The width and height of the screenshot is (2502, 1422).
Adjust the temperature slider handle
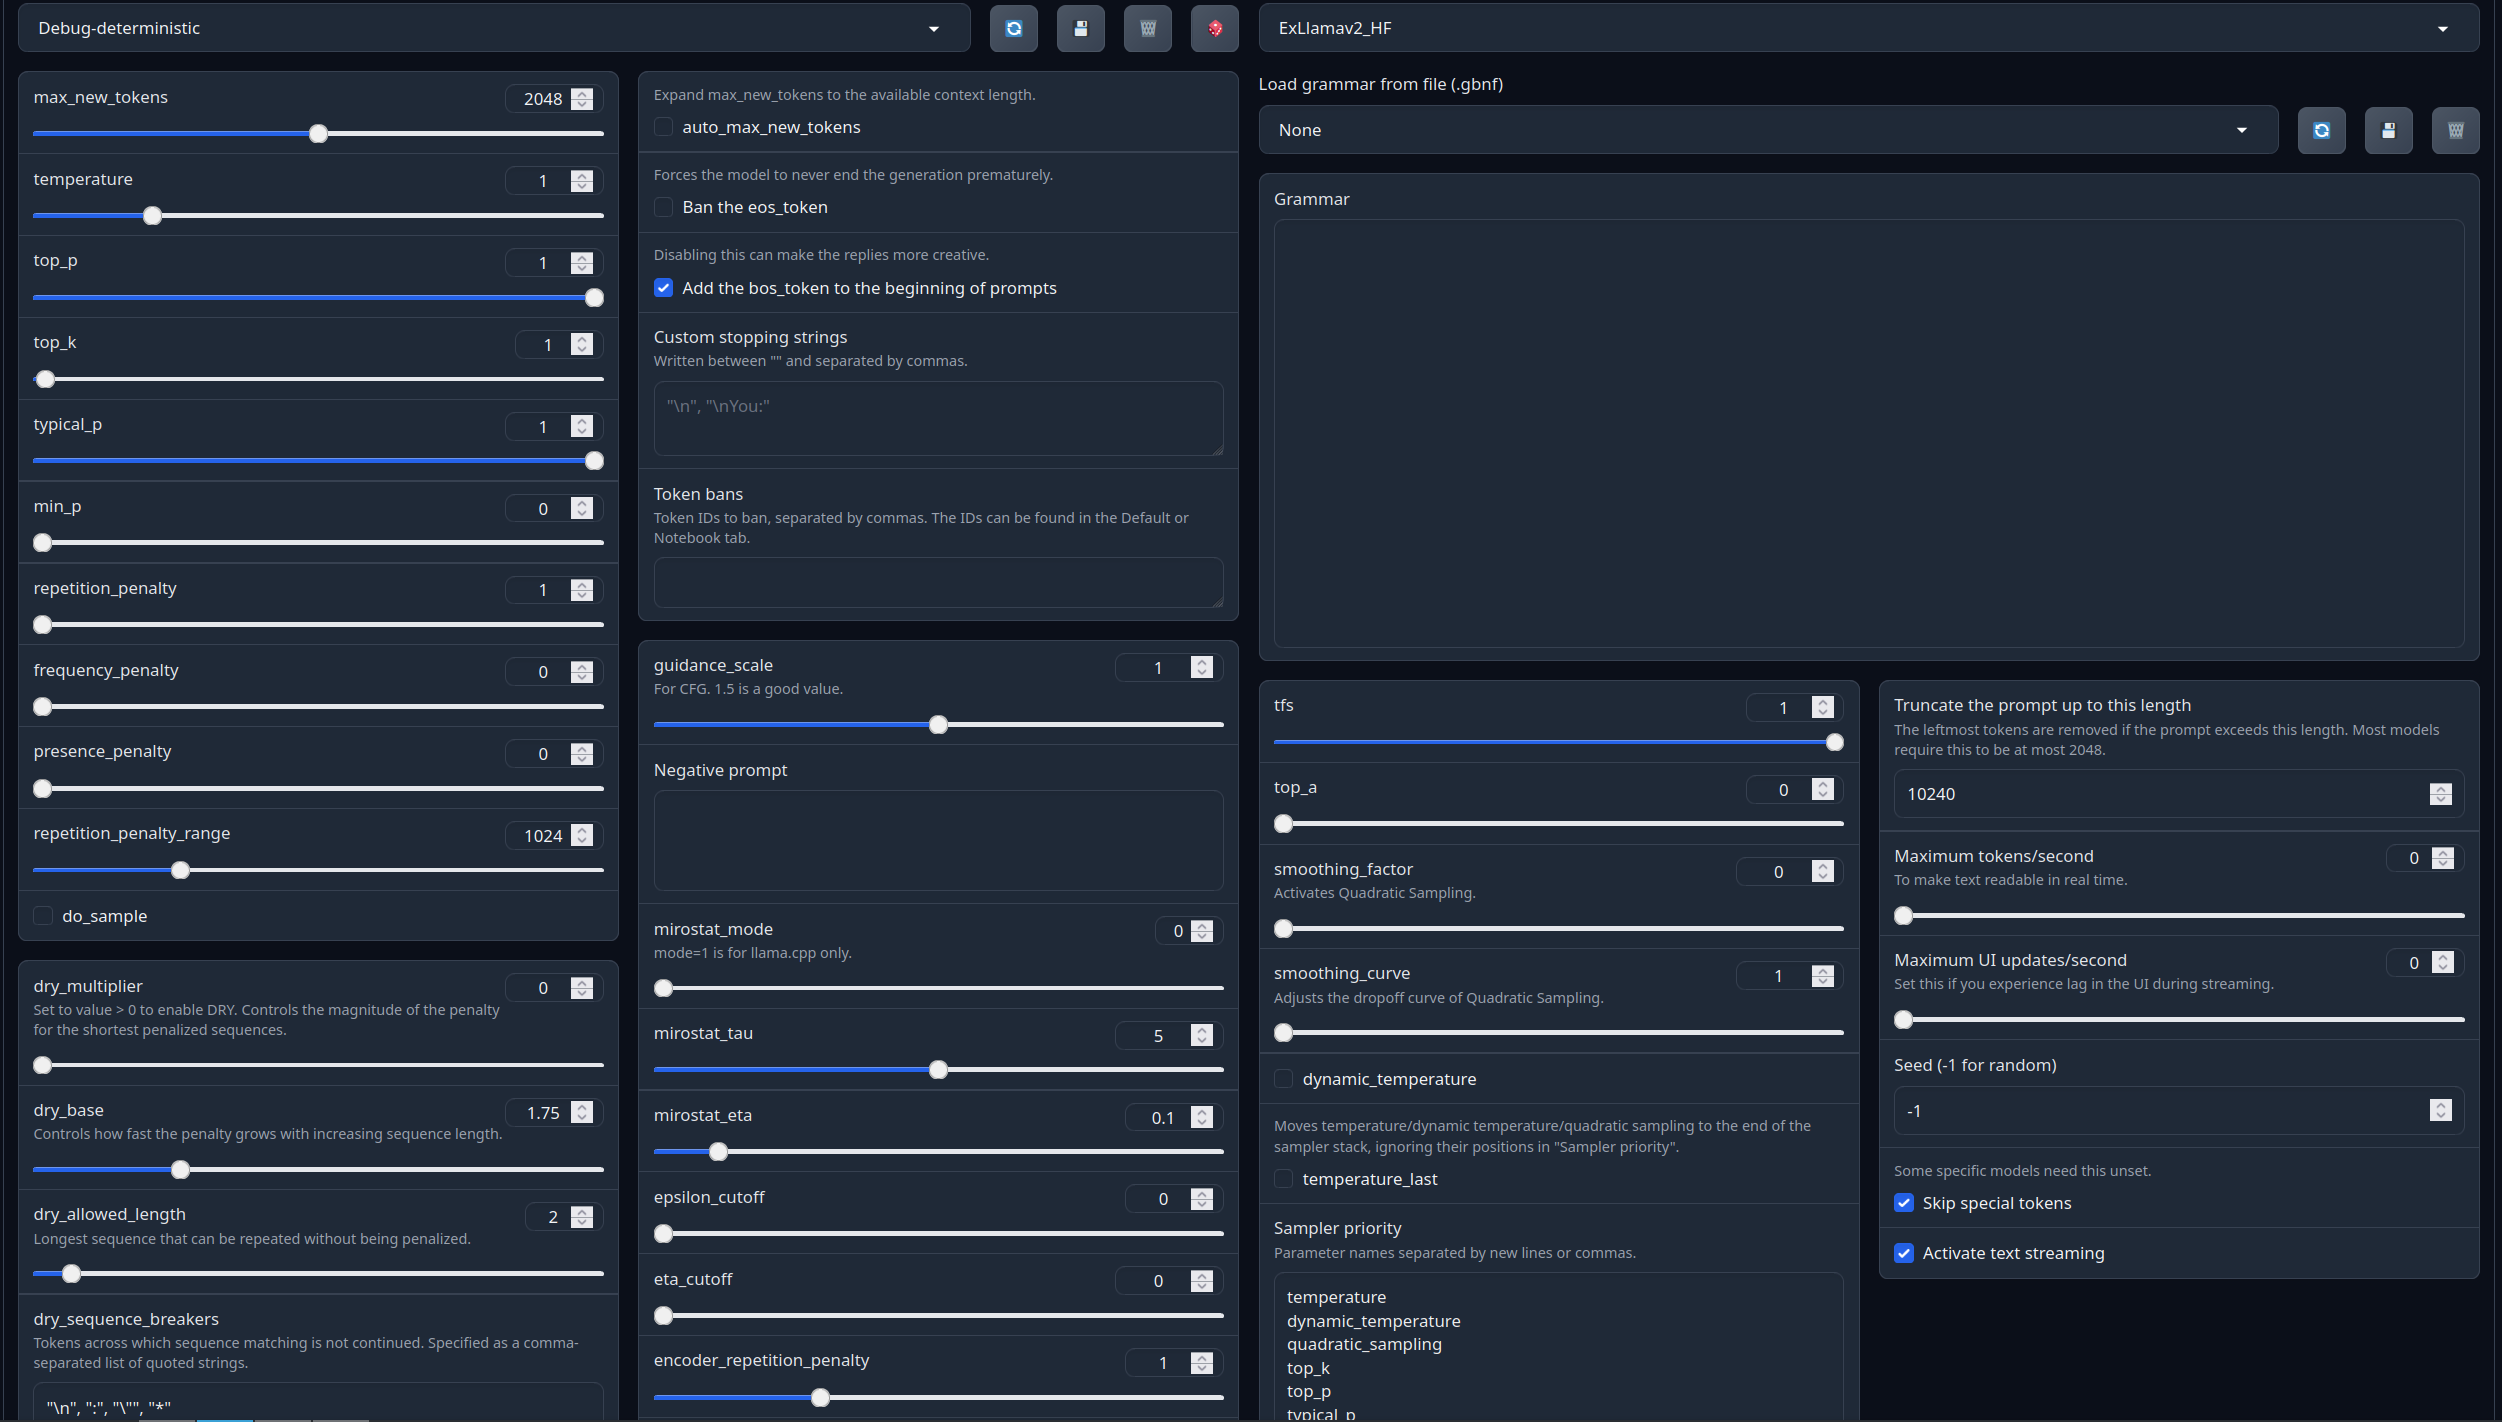(152, 215)
